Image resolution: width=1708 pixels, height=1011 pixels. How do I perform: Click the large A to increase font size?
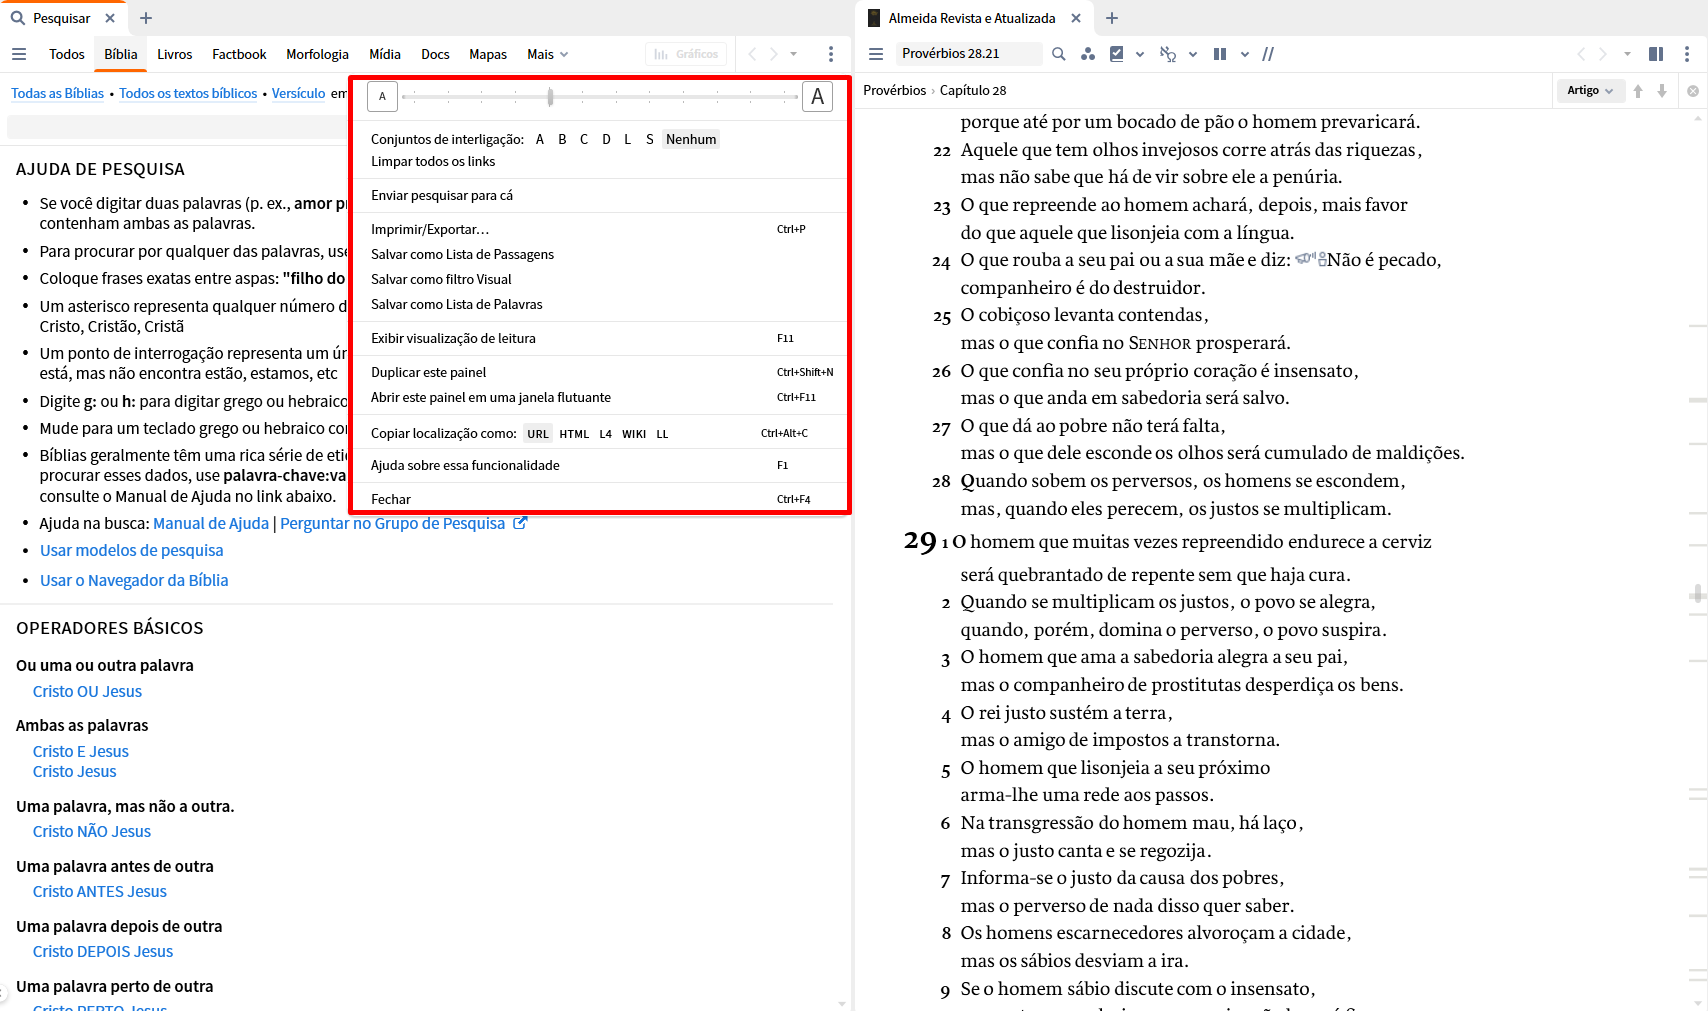pos(817,97)
